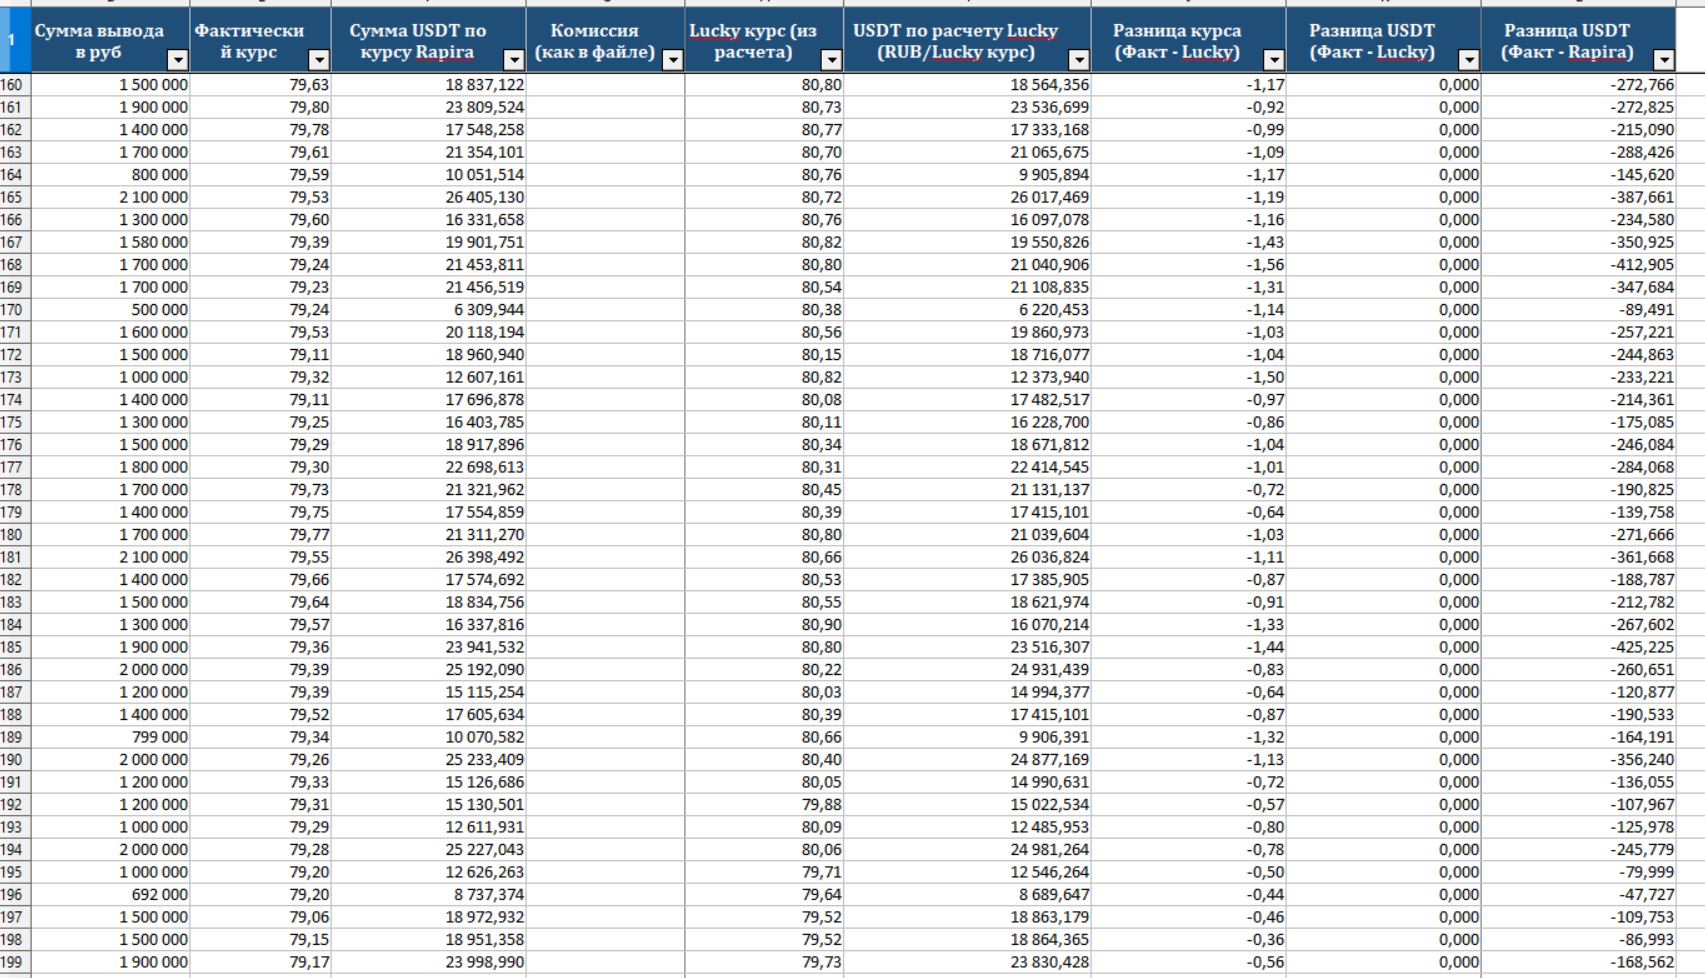Open Разница курса (Факт - Lucky) filter
Image resolution: width=1705 pixels, height=978 pixels.
point(1273,60)
